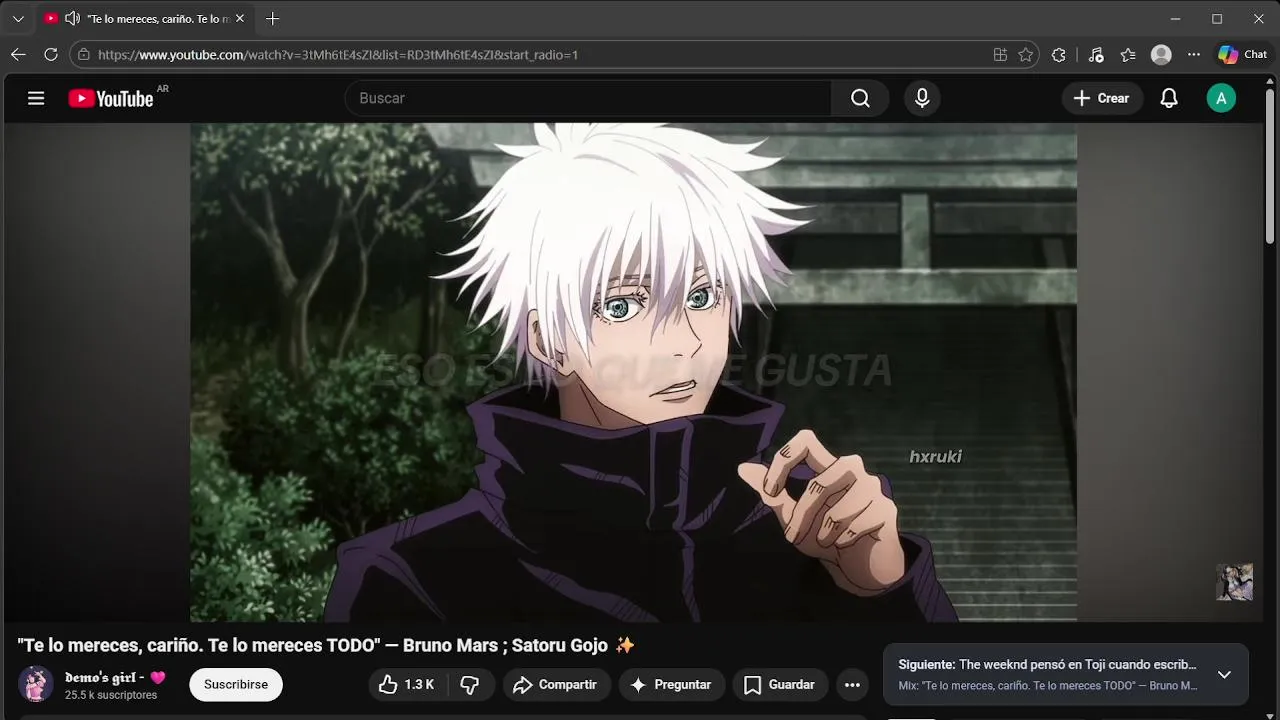Mute the tab via the speaker icon
1280x720 pixels.
point(72,18)
